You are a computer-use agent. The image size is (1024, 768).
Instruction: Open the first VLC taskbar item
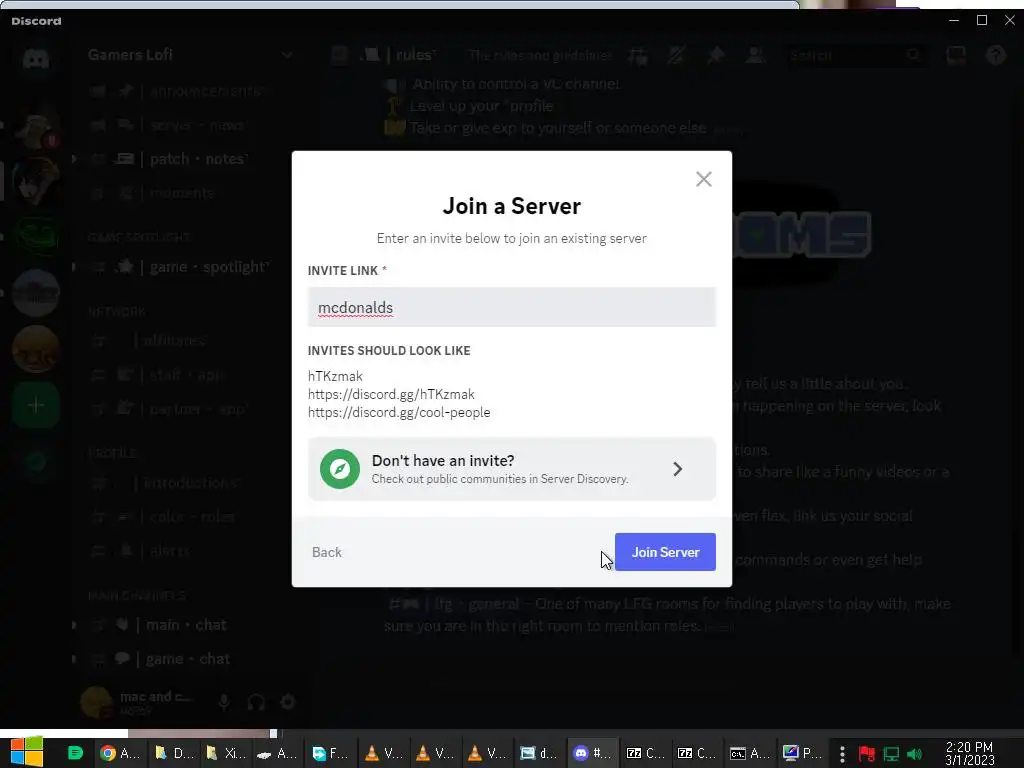tap(383, 753)
